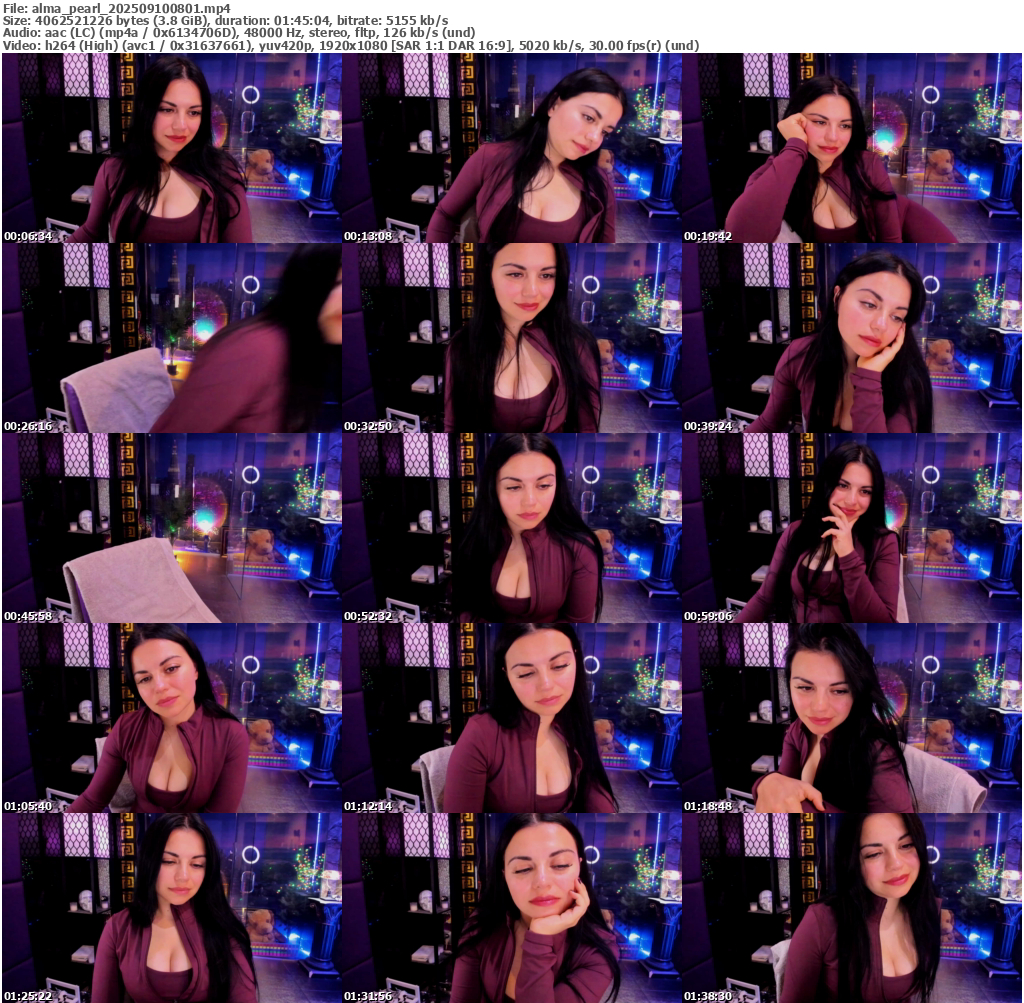The height and width of the screenshot is (1003, 1024).
Task: Pick the frame stamped 00:52:32
Action: pos(512,528)
